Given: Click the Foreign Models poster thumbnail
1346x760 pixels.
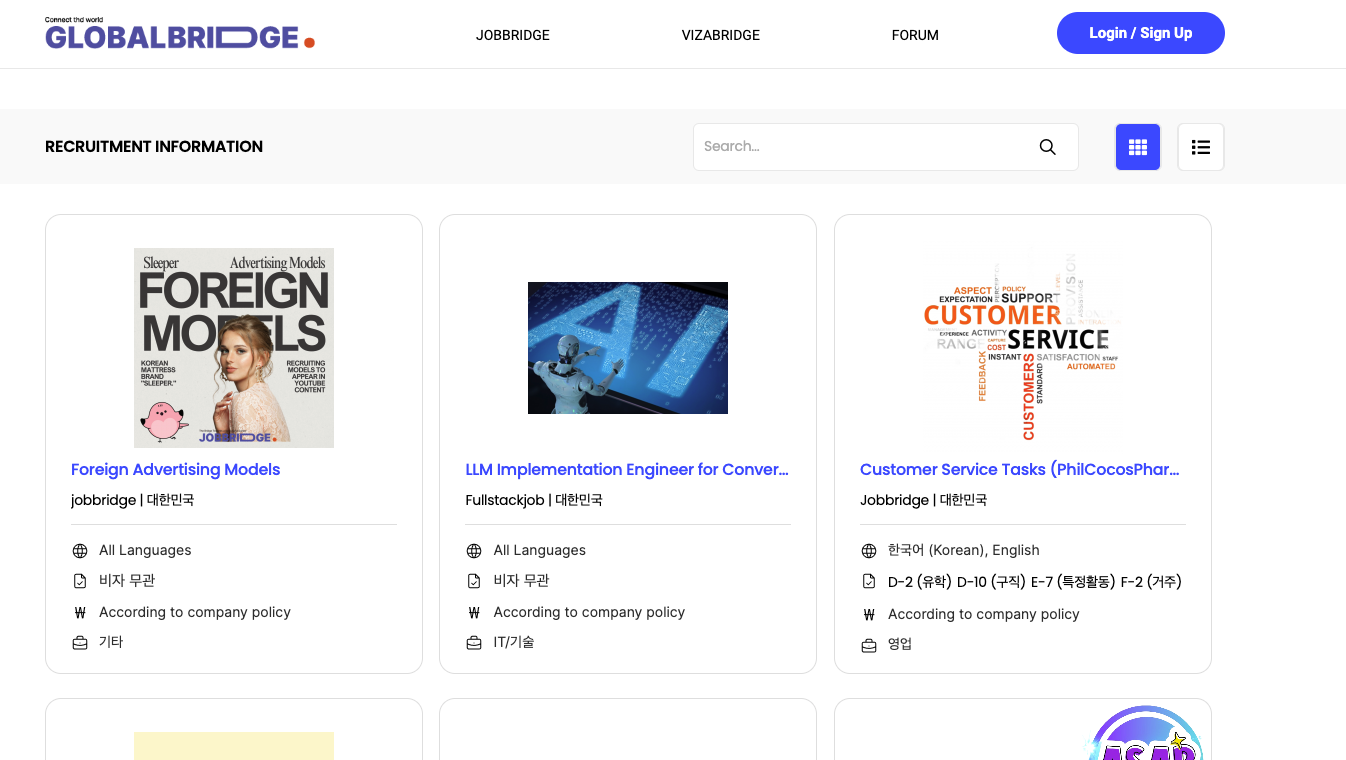Looking at the screenshot, I should click(x=234, y=348).
